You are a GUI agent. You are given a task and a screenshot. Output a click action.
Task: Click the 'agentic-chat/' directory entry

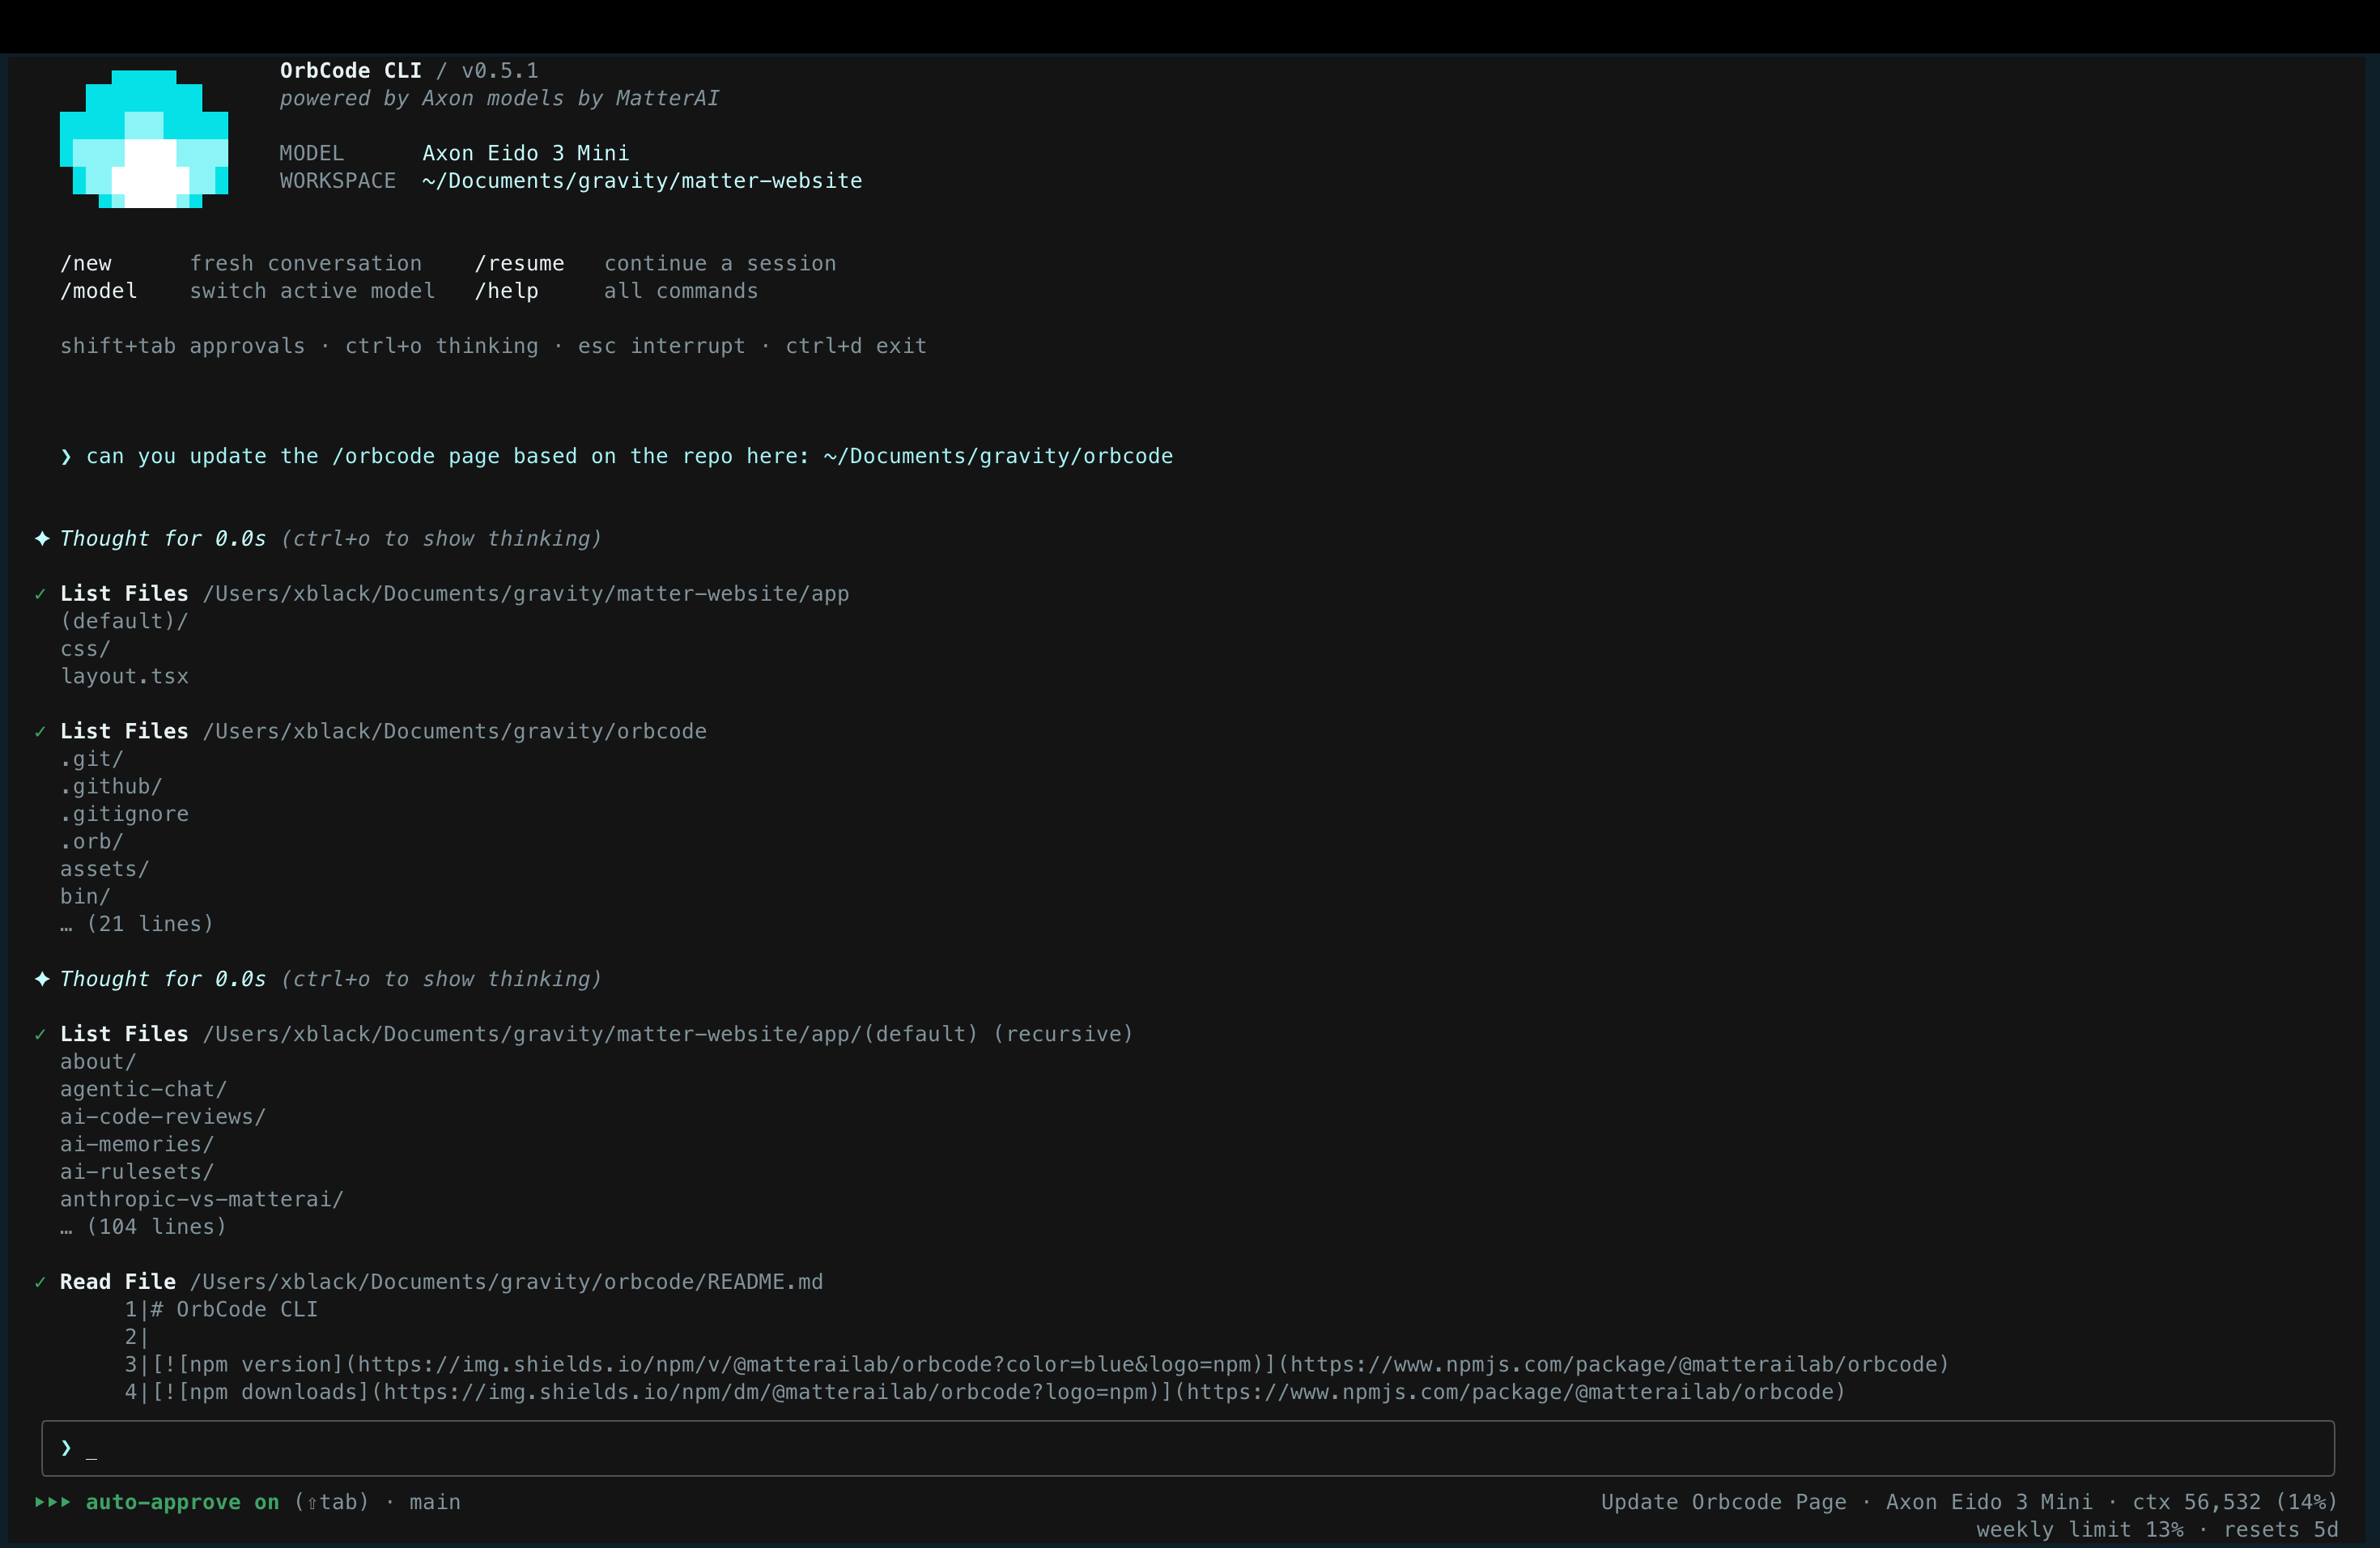[144, 1089]
